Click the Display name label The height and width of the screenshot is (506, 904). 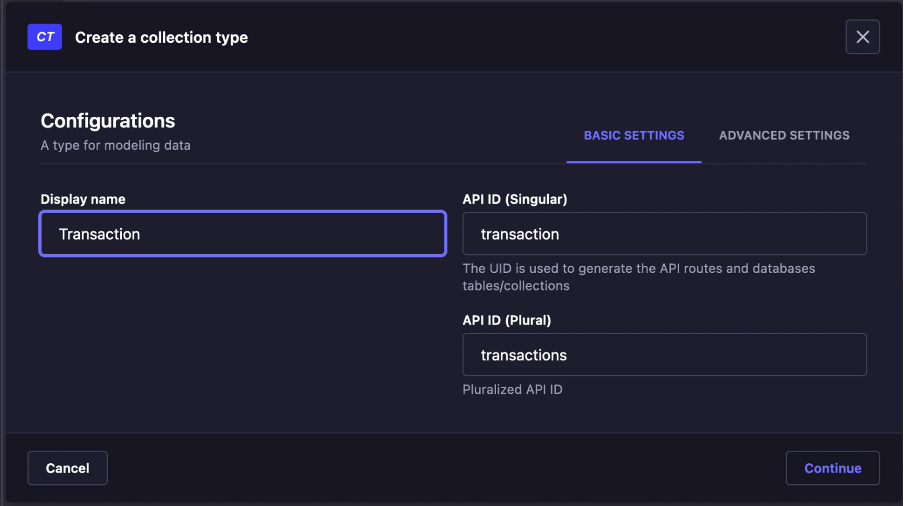click(x=83, y=200)
